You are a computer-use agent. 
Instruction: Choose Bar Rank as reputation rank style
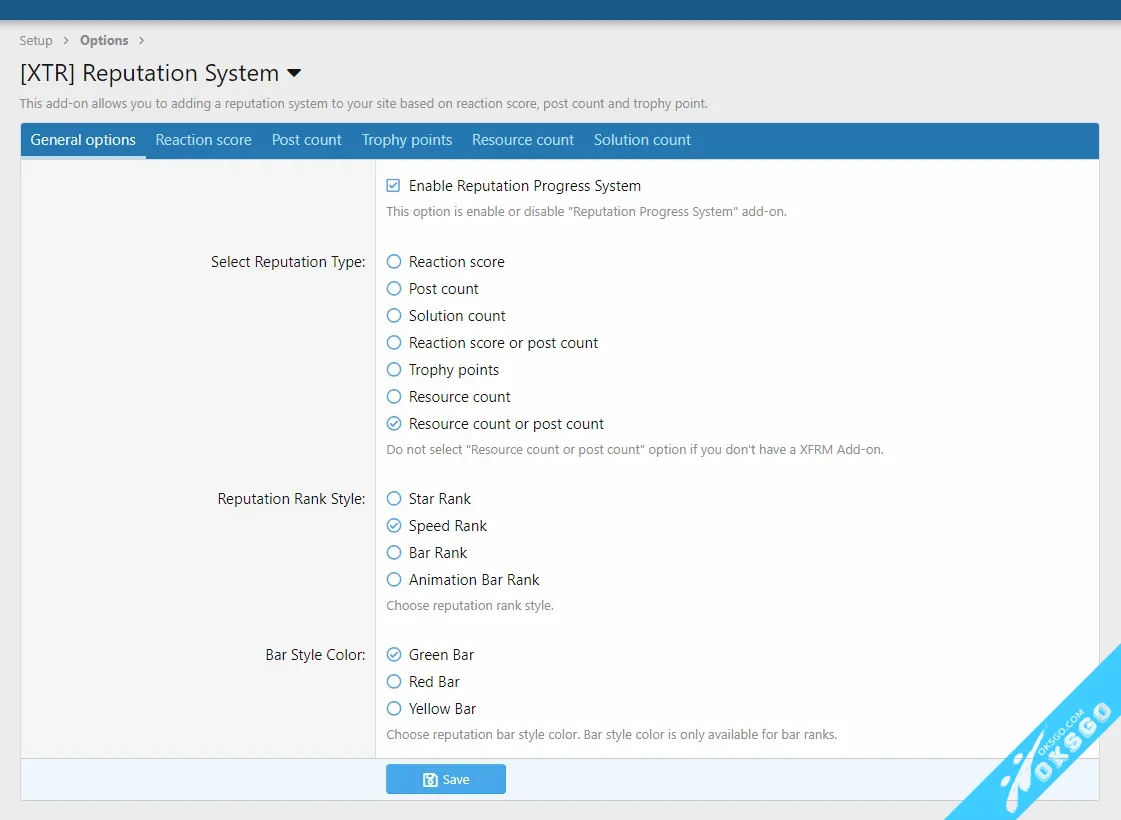tap(393, 552)
